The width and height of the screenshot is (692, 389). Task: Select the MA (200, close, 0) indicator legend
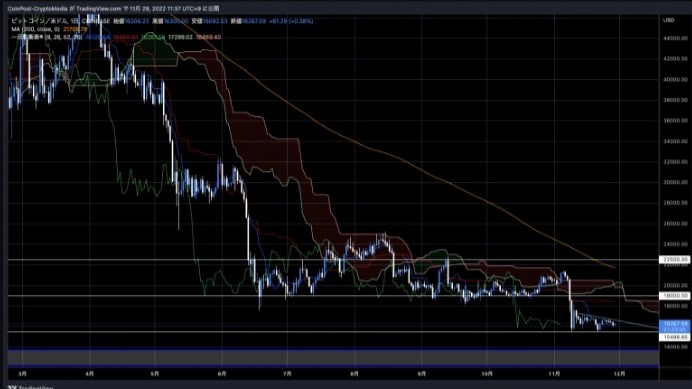click(35, 29)
